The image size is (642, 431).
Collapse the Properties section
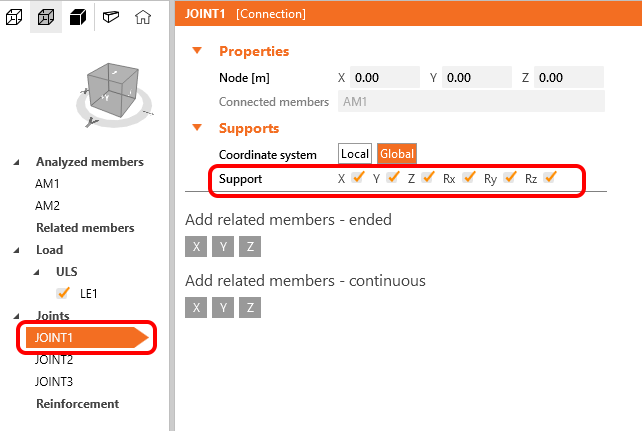pyautogui.click(x=197, y=51)
